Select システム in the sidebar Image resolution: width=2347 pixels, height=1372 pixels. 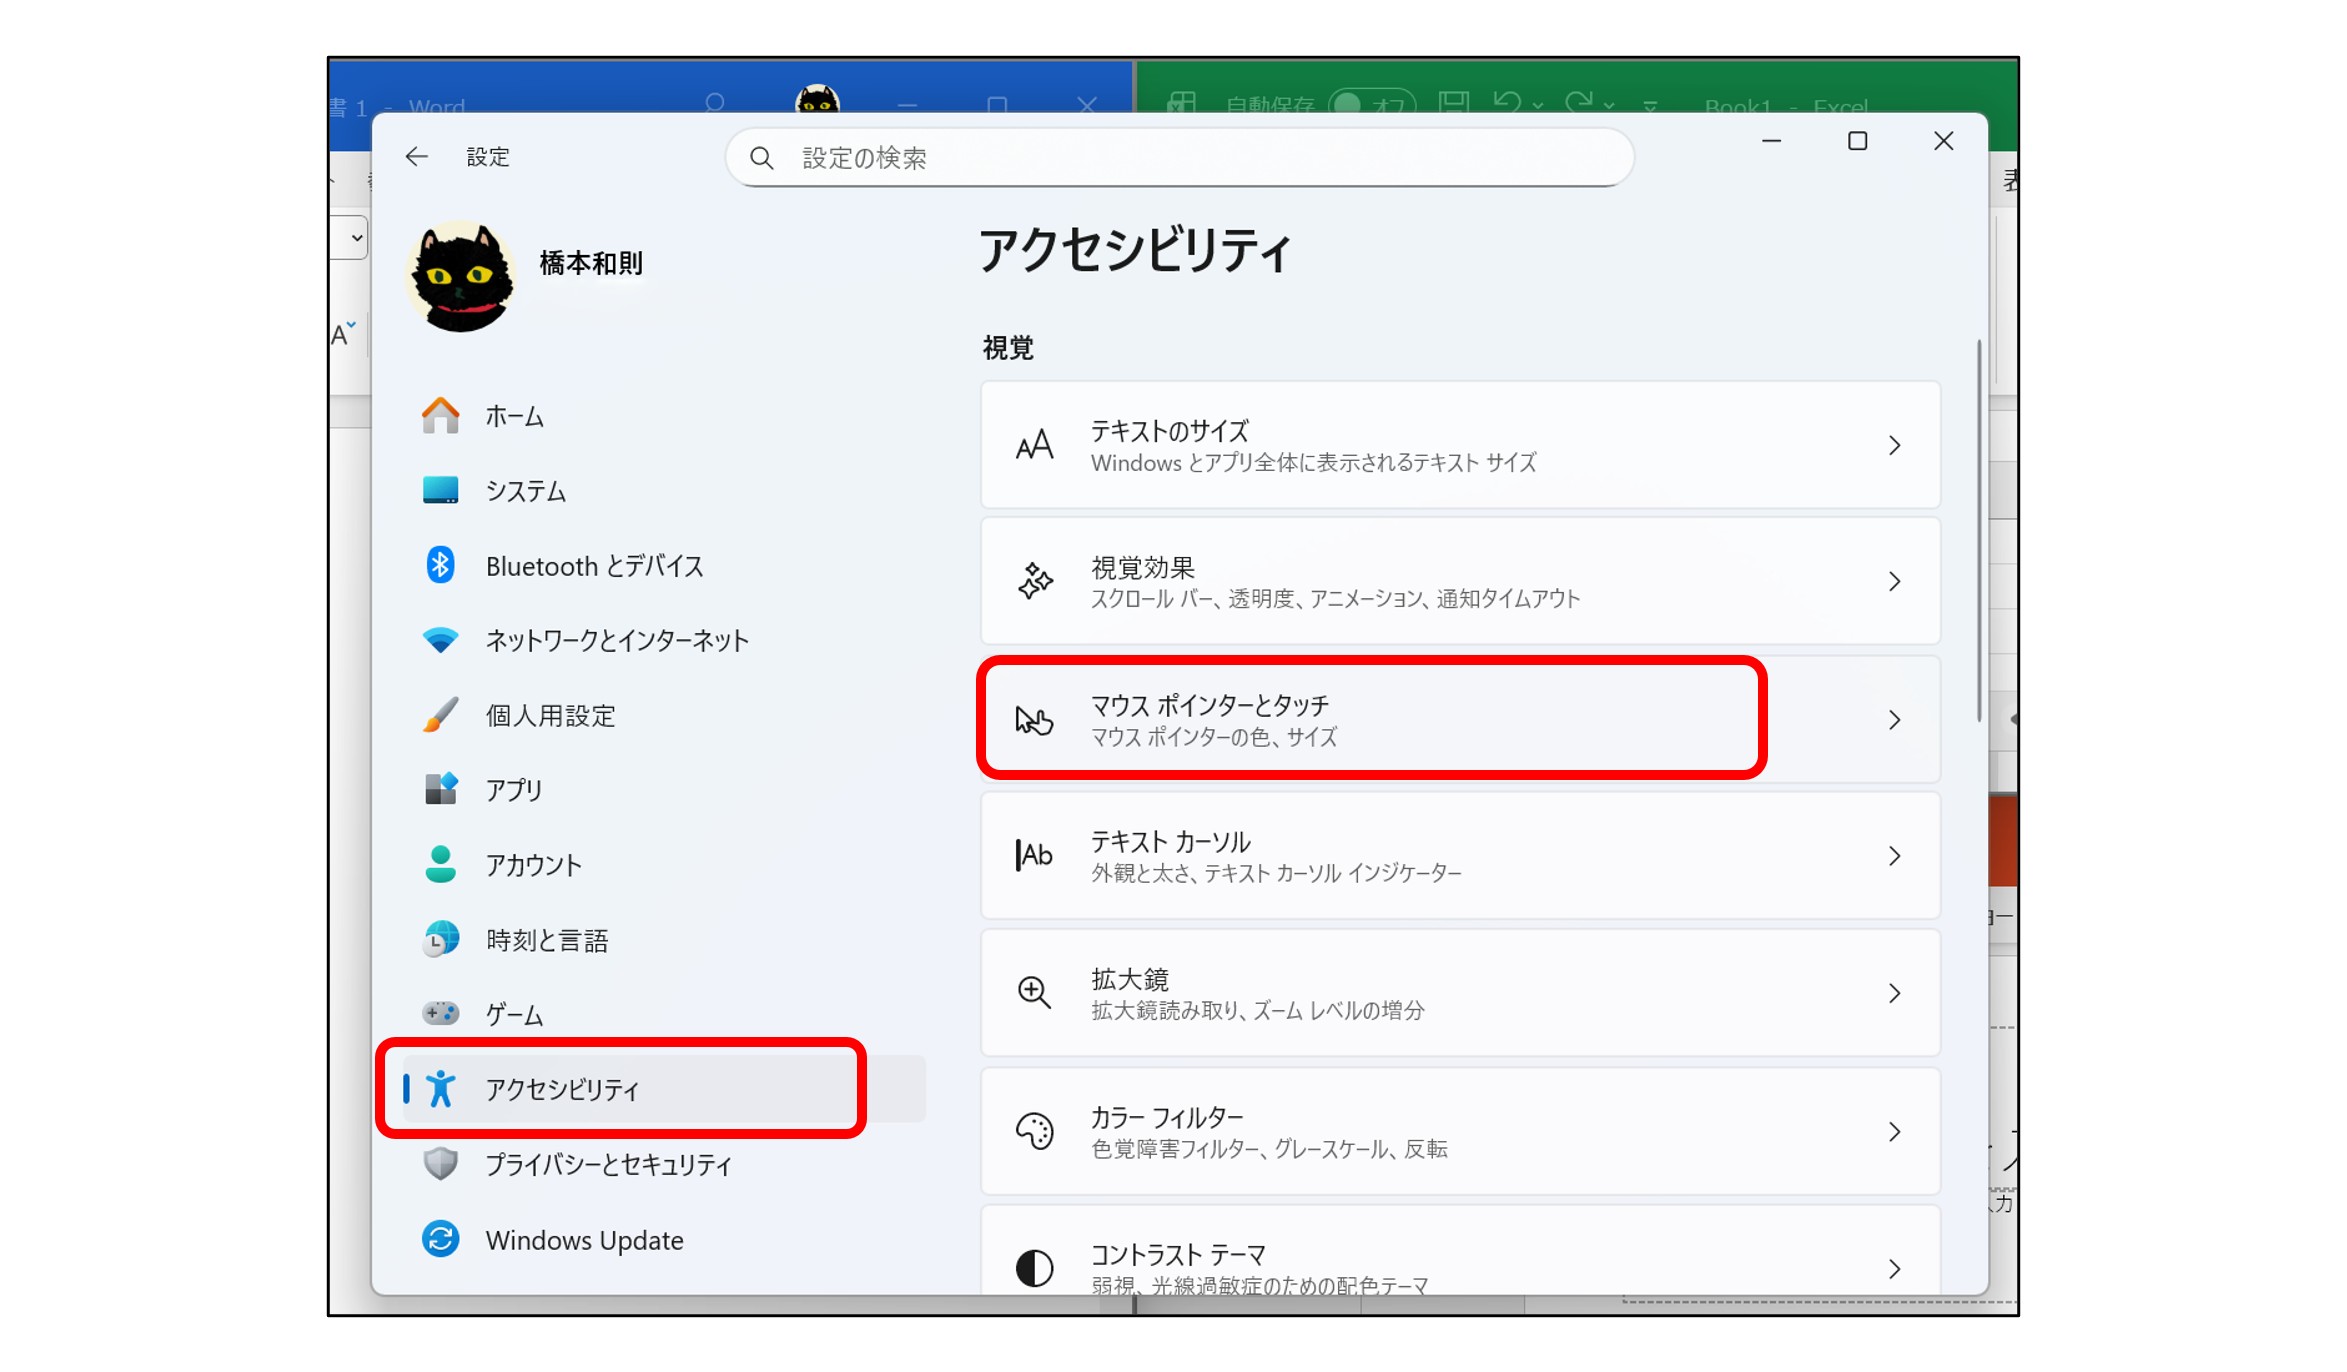tap(526, 491)
